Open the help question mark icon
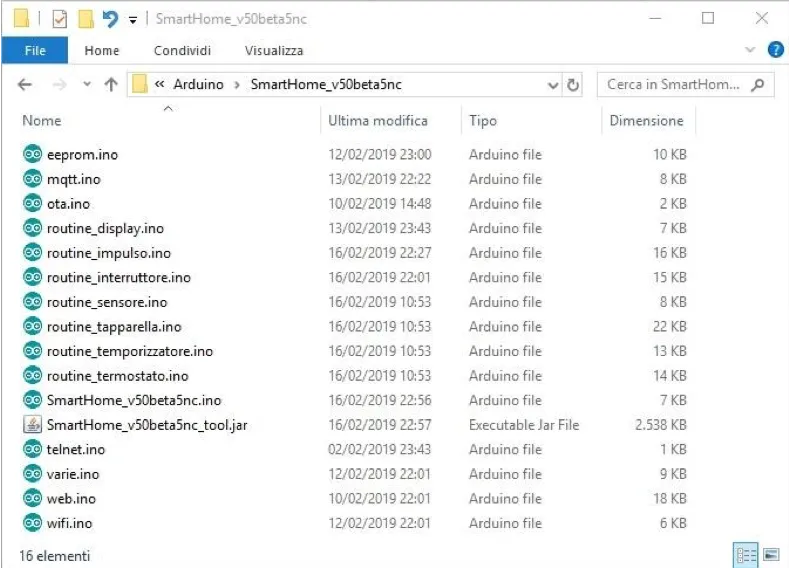 point(775,50)
